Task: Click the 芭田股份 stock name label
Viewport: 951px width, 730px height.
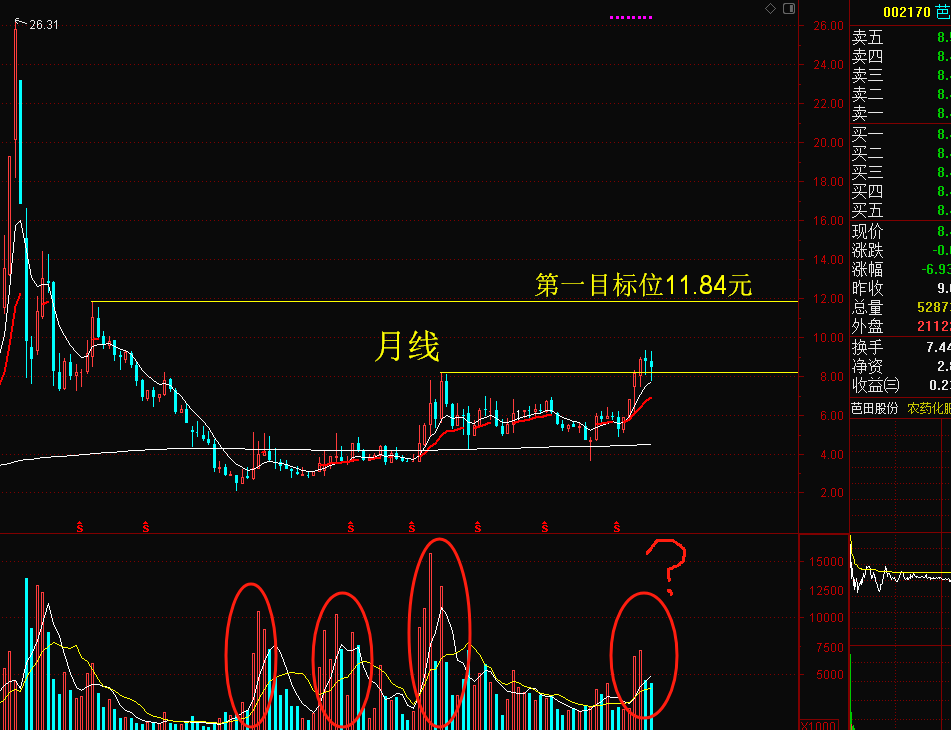Action: point(874,408)
